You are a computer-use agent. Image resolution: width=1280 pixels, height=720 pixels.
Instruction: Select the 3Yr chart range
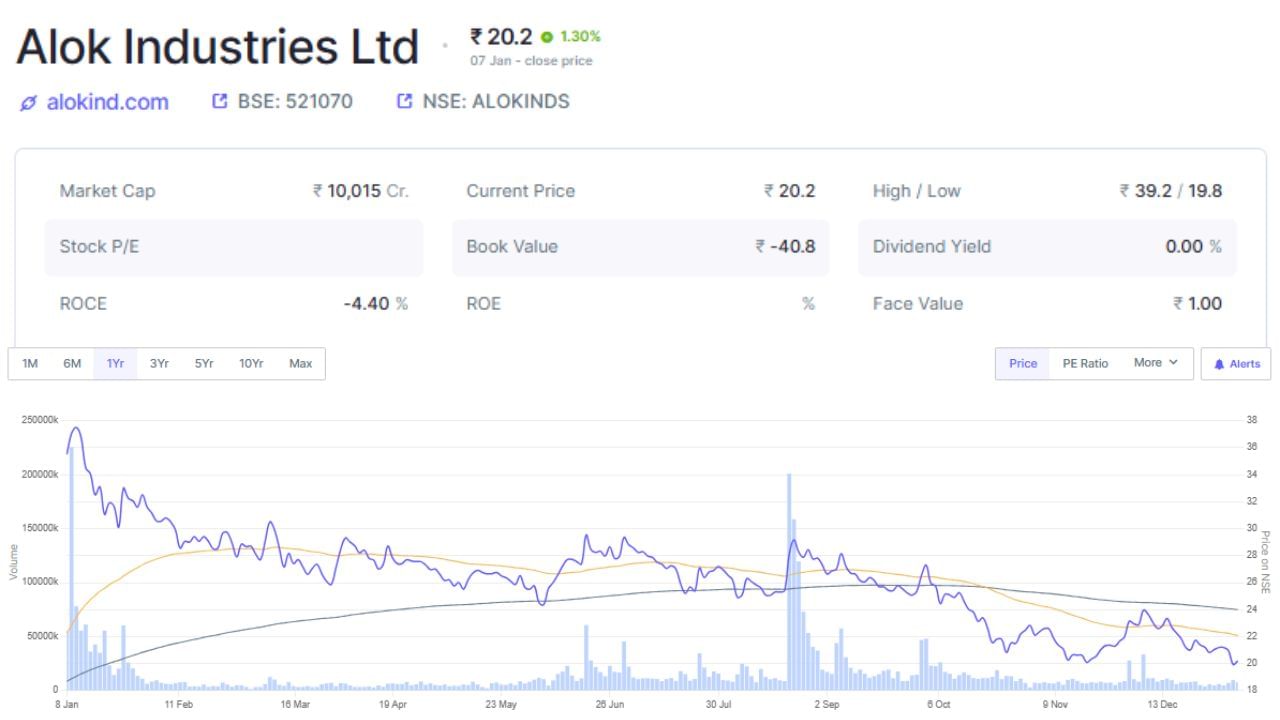pos(159,364)
